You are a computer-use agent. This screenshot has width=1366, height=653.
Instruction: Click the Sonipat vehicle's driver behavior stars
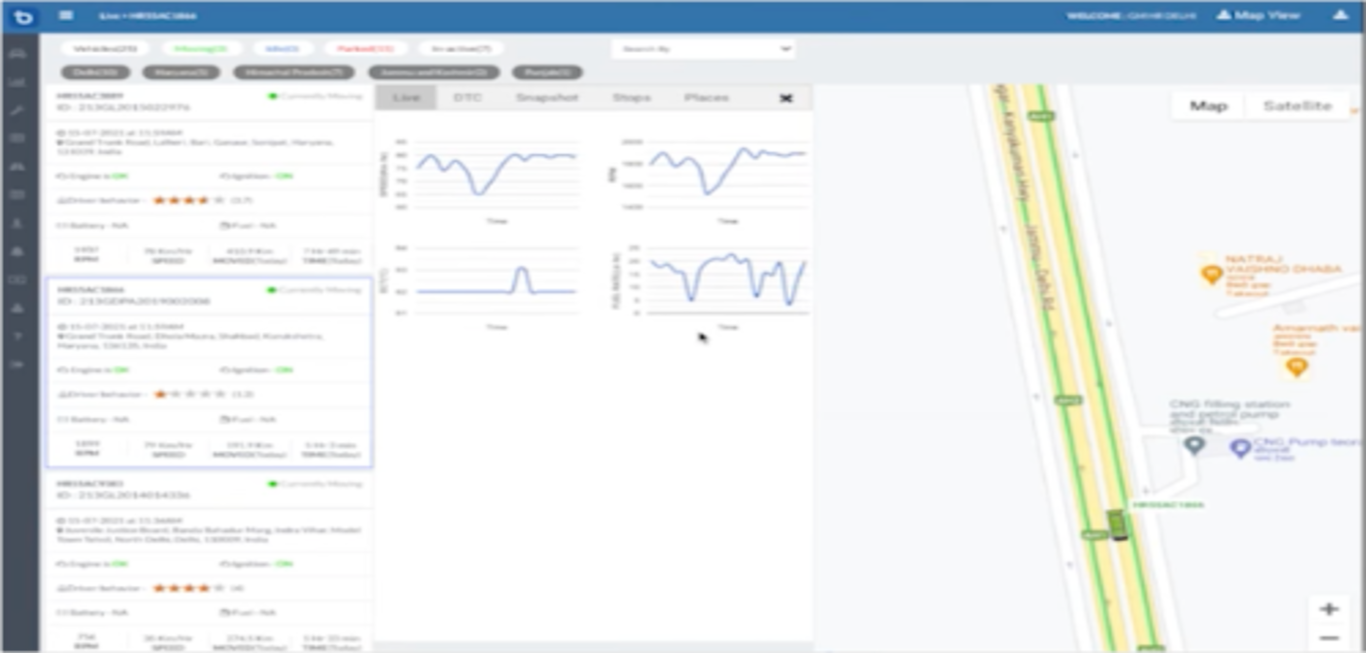(x=189, y=200)
